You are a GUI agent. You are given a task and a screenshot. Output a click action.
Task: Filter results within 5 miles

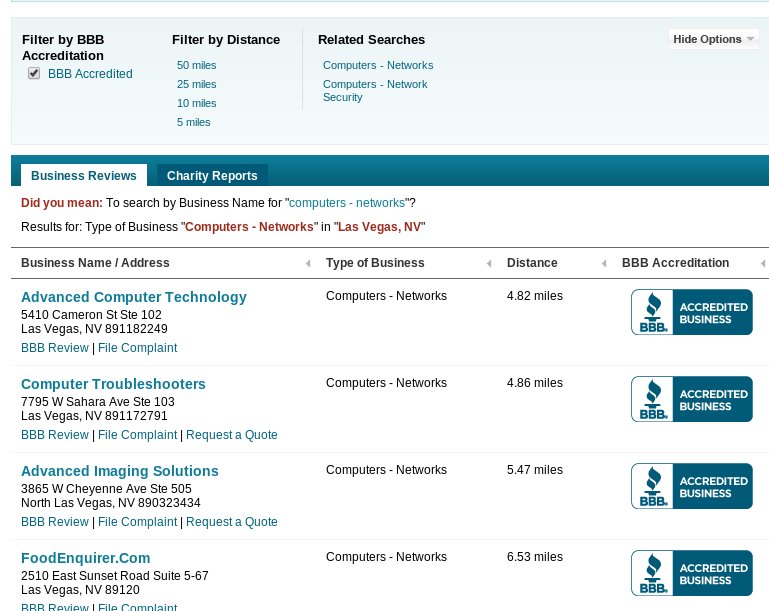(x=193, y=122)
